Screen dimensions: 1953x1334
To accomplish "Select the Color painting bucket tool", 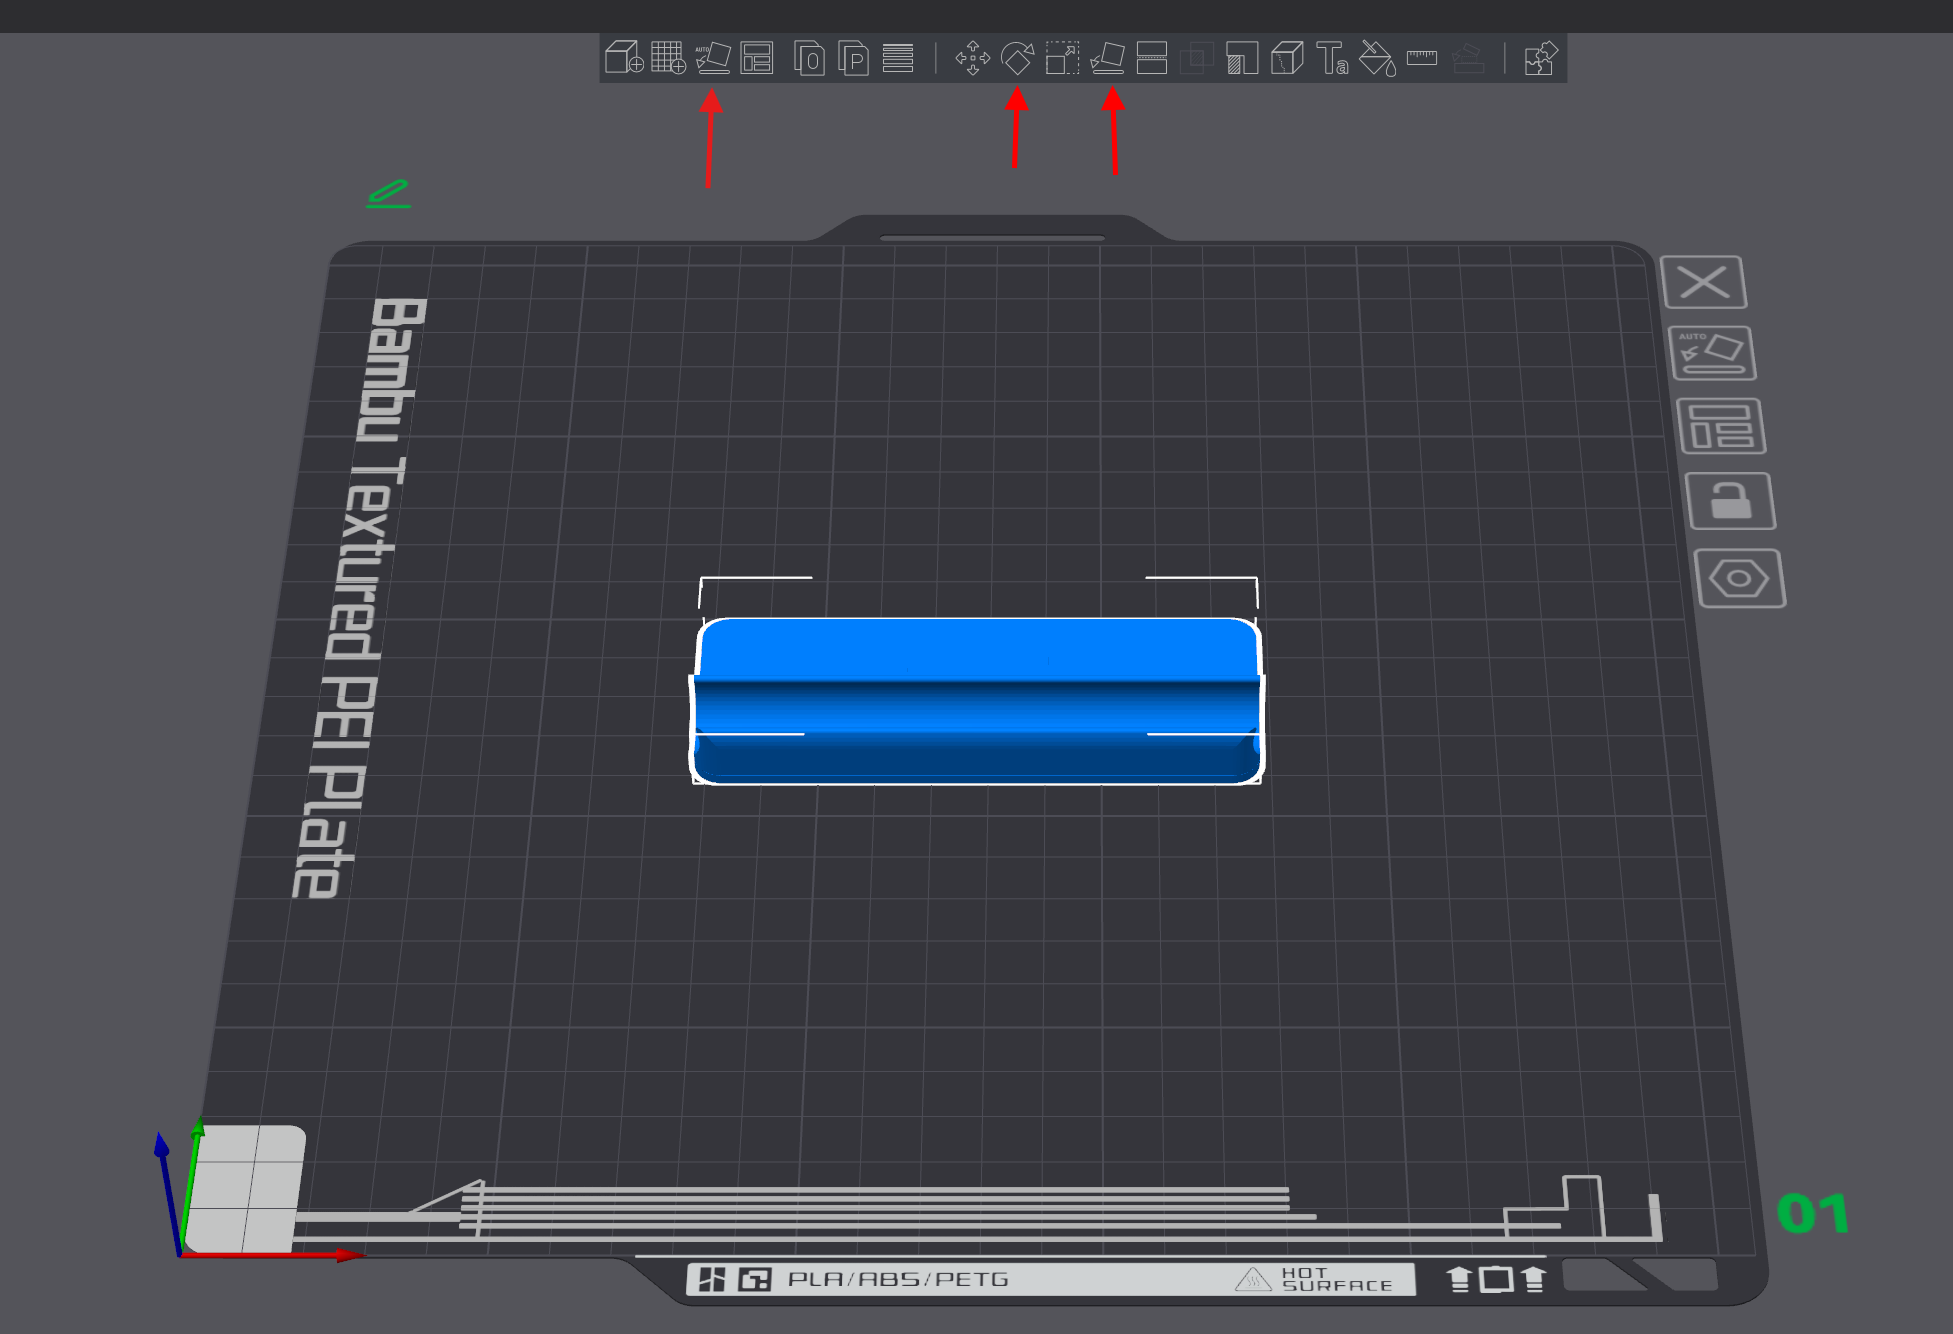I will [1377, 58].
